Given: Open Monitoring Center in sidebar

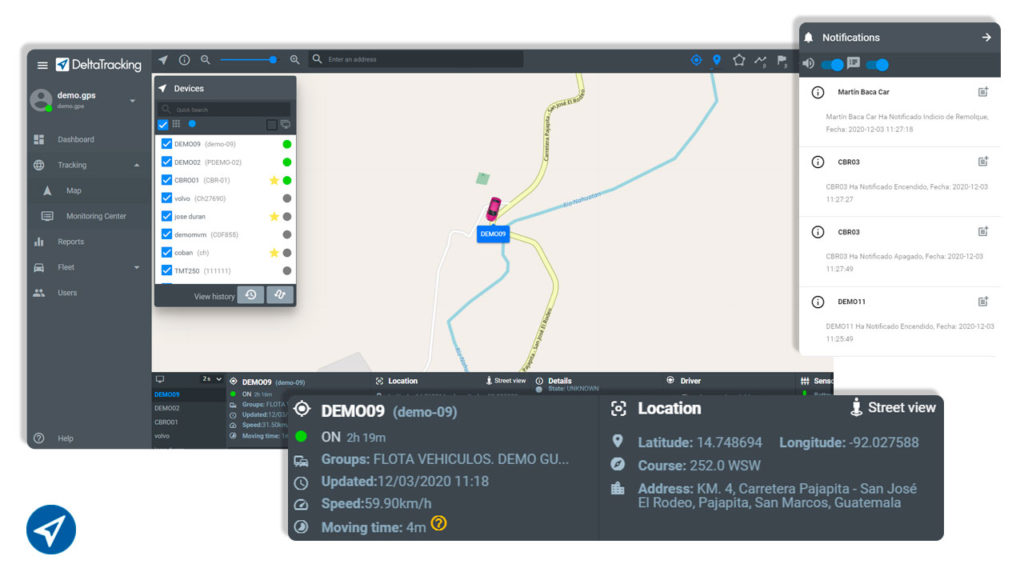Looking at the screenshot, I should [96, 216].
